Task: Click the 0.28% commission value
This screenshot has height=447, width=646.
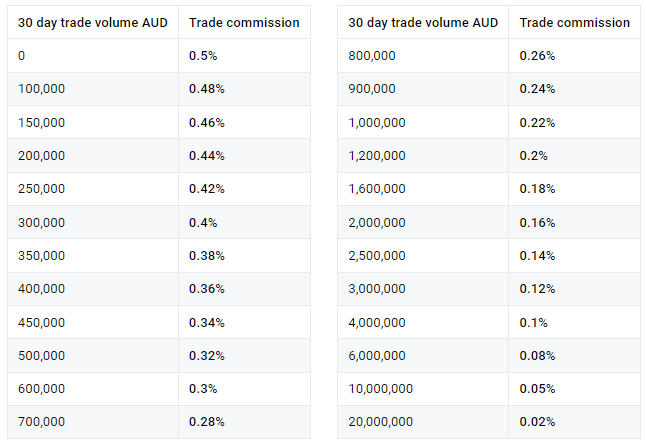Action: pos(207,421)
